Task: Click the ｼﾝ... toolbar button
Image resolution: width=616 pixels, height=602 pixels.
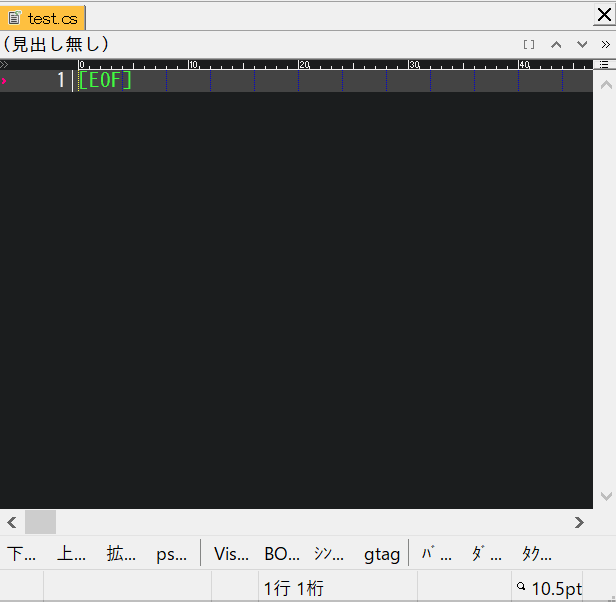Action: click(328, 554)
